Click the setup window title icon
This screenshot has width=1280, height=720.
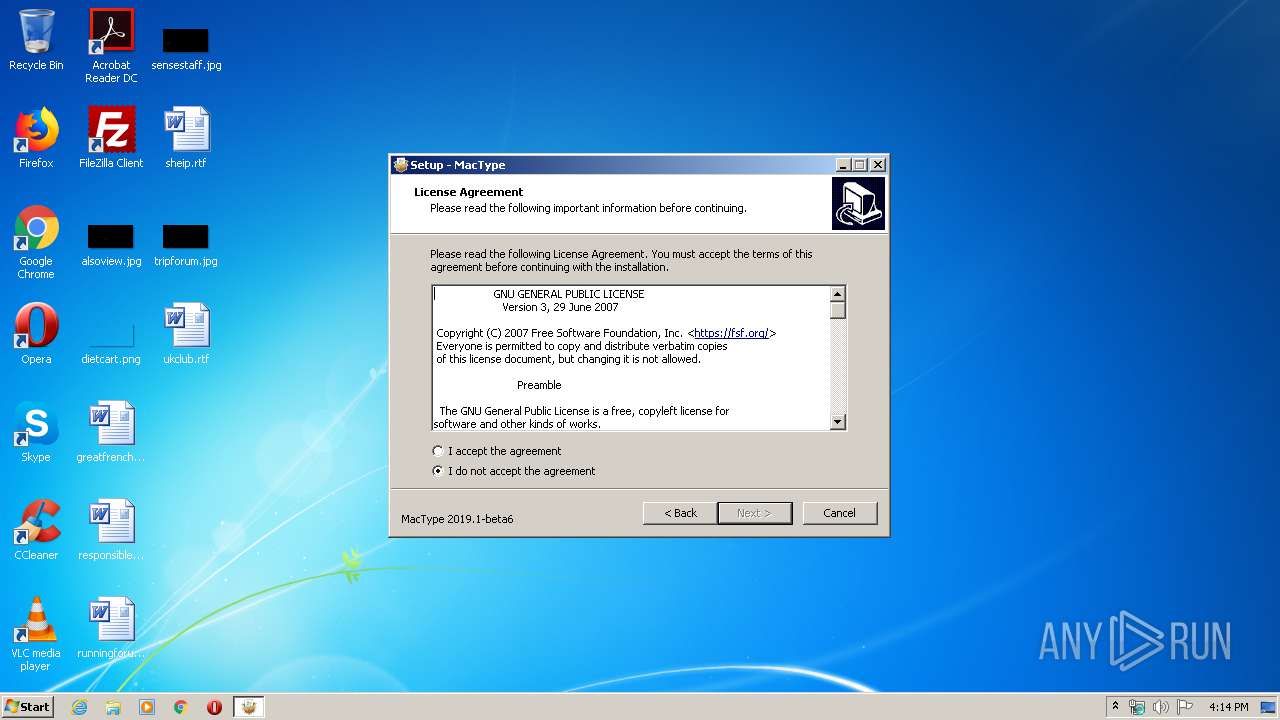pos(401,165)
